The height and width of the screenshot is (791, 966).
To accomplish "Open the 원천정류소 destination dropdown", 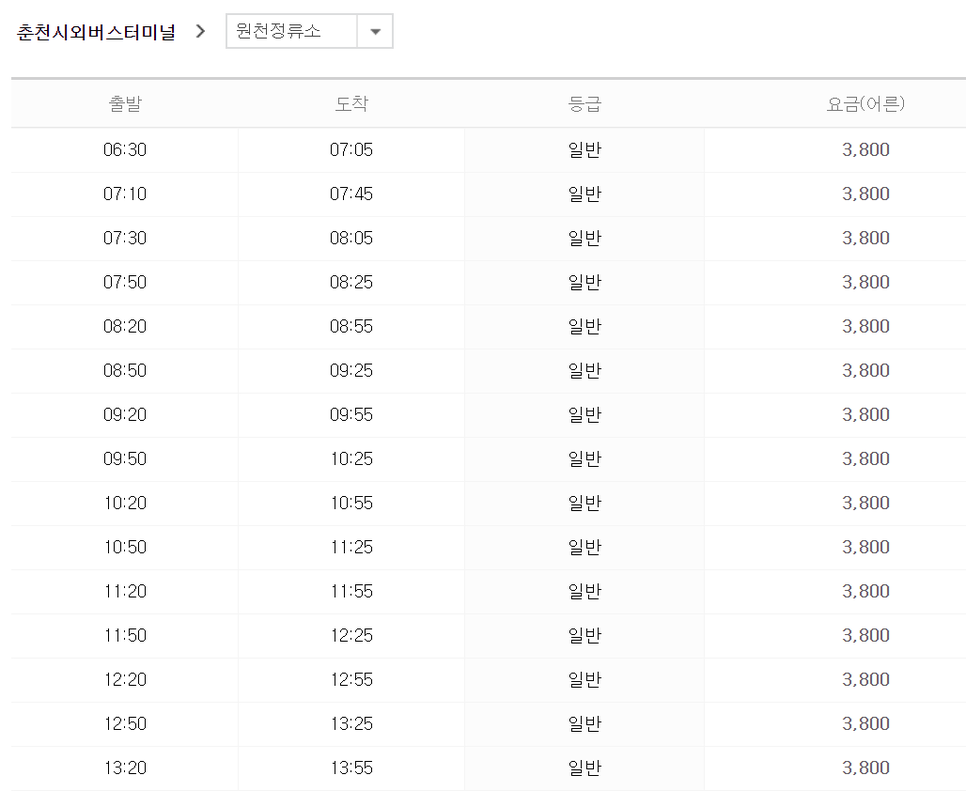I will coord(309,31).
